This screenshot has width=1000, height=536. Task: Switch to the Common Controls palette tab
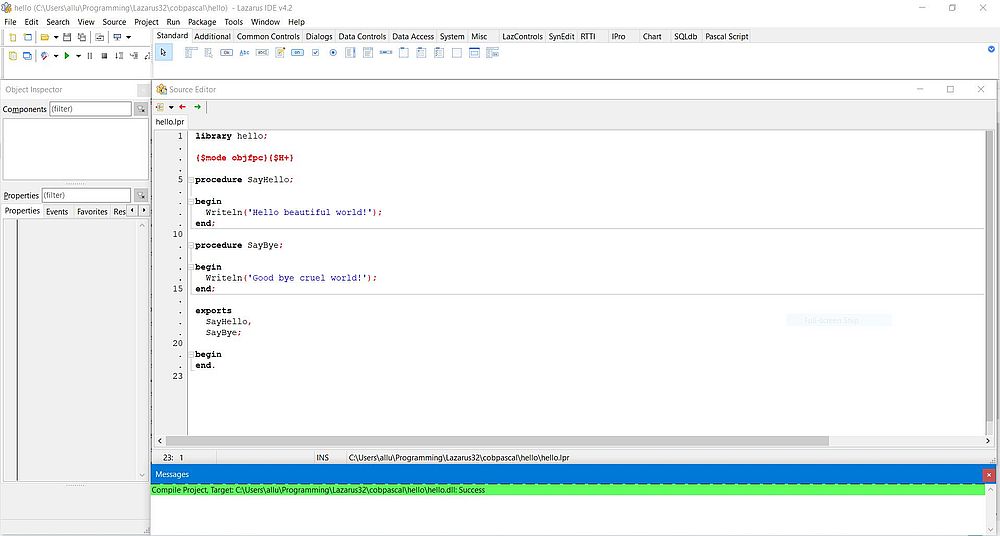coord(268,36)
